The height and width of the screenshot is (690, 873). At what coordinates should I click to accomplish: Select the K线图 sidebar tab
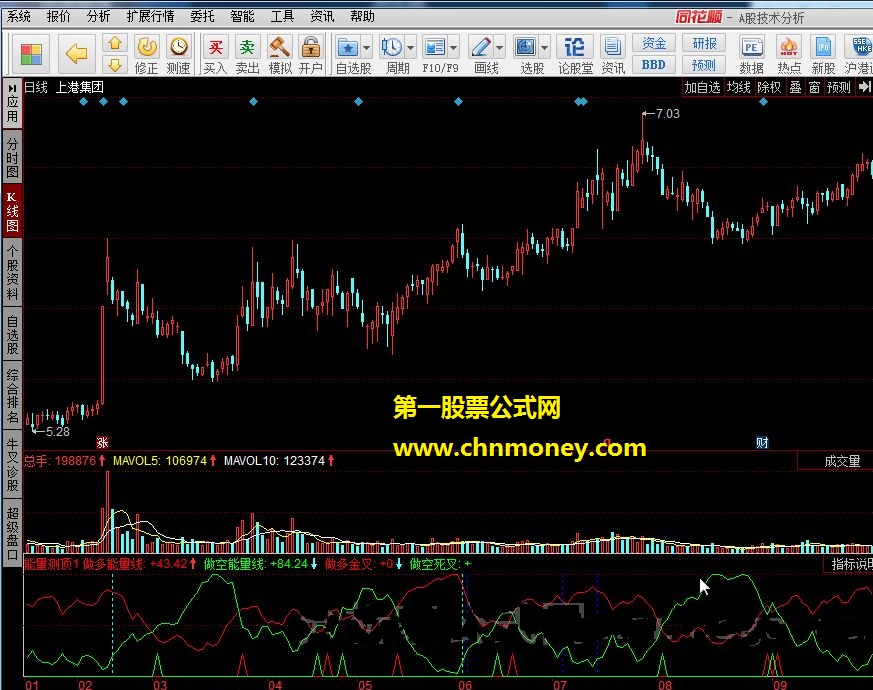tap(12, 212)
